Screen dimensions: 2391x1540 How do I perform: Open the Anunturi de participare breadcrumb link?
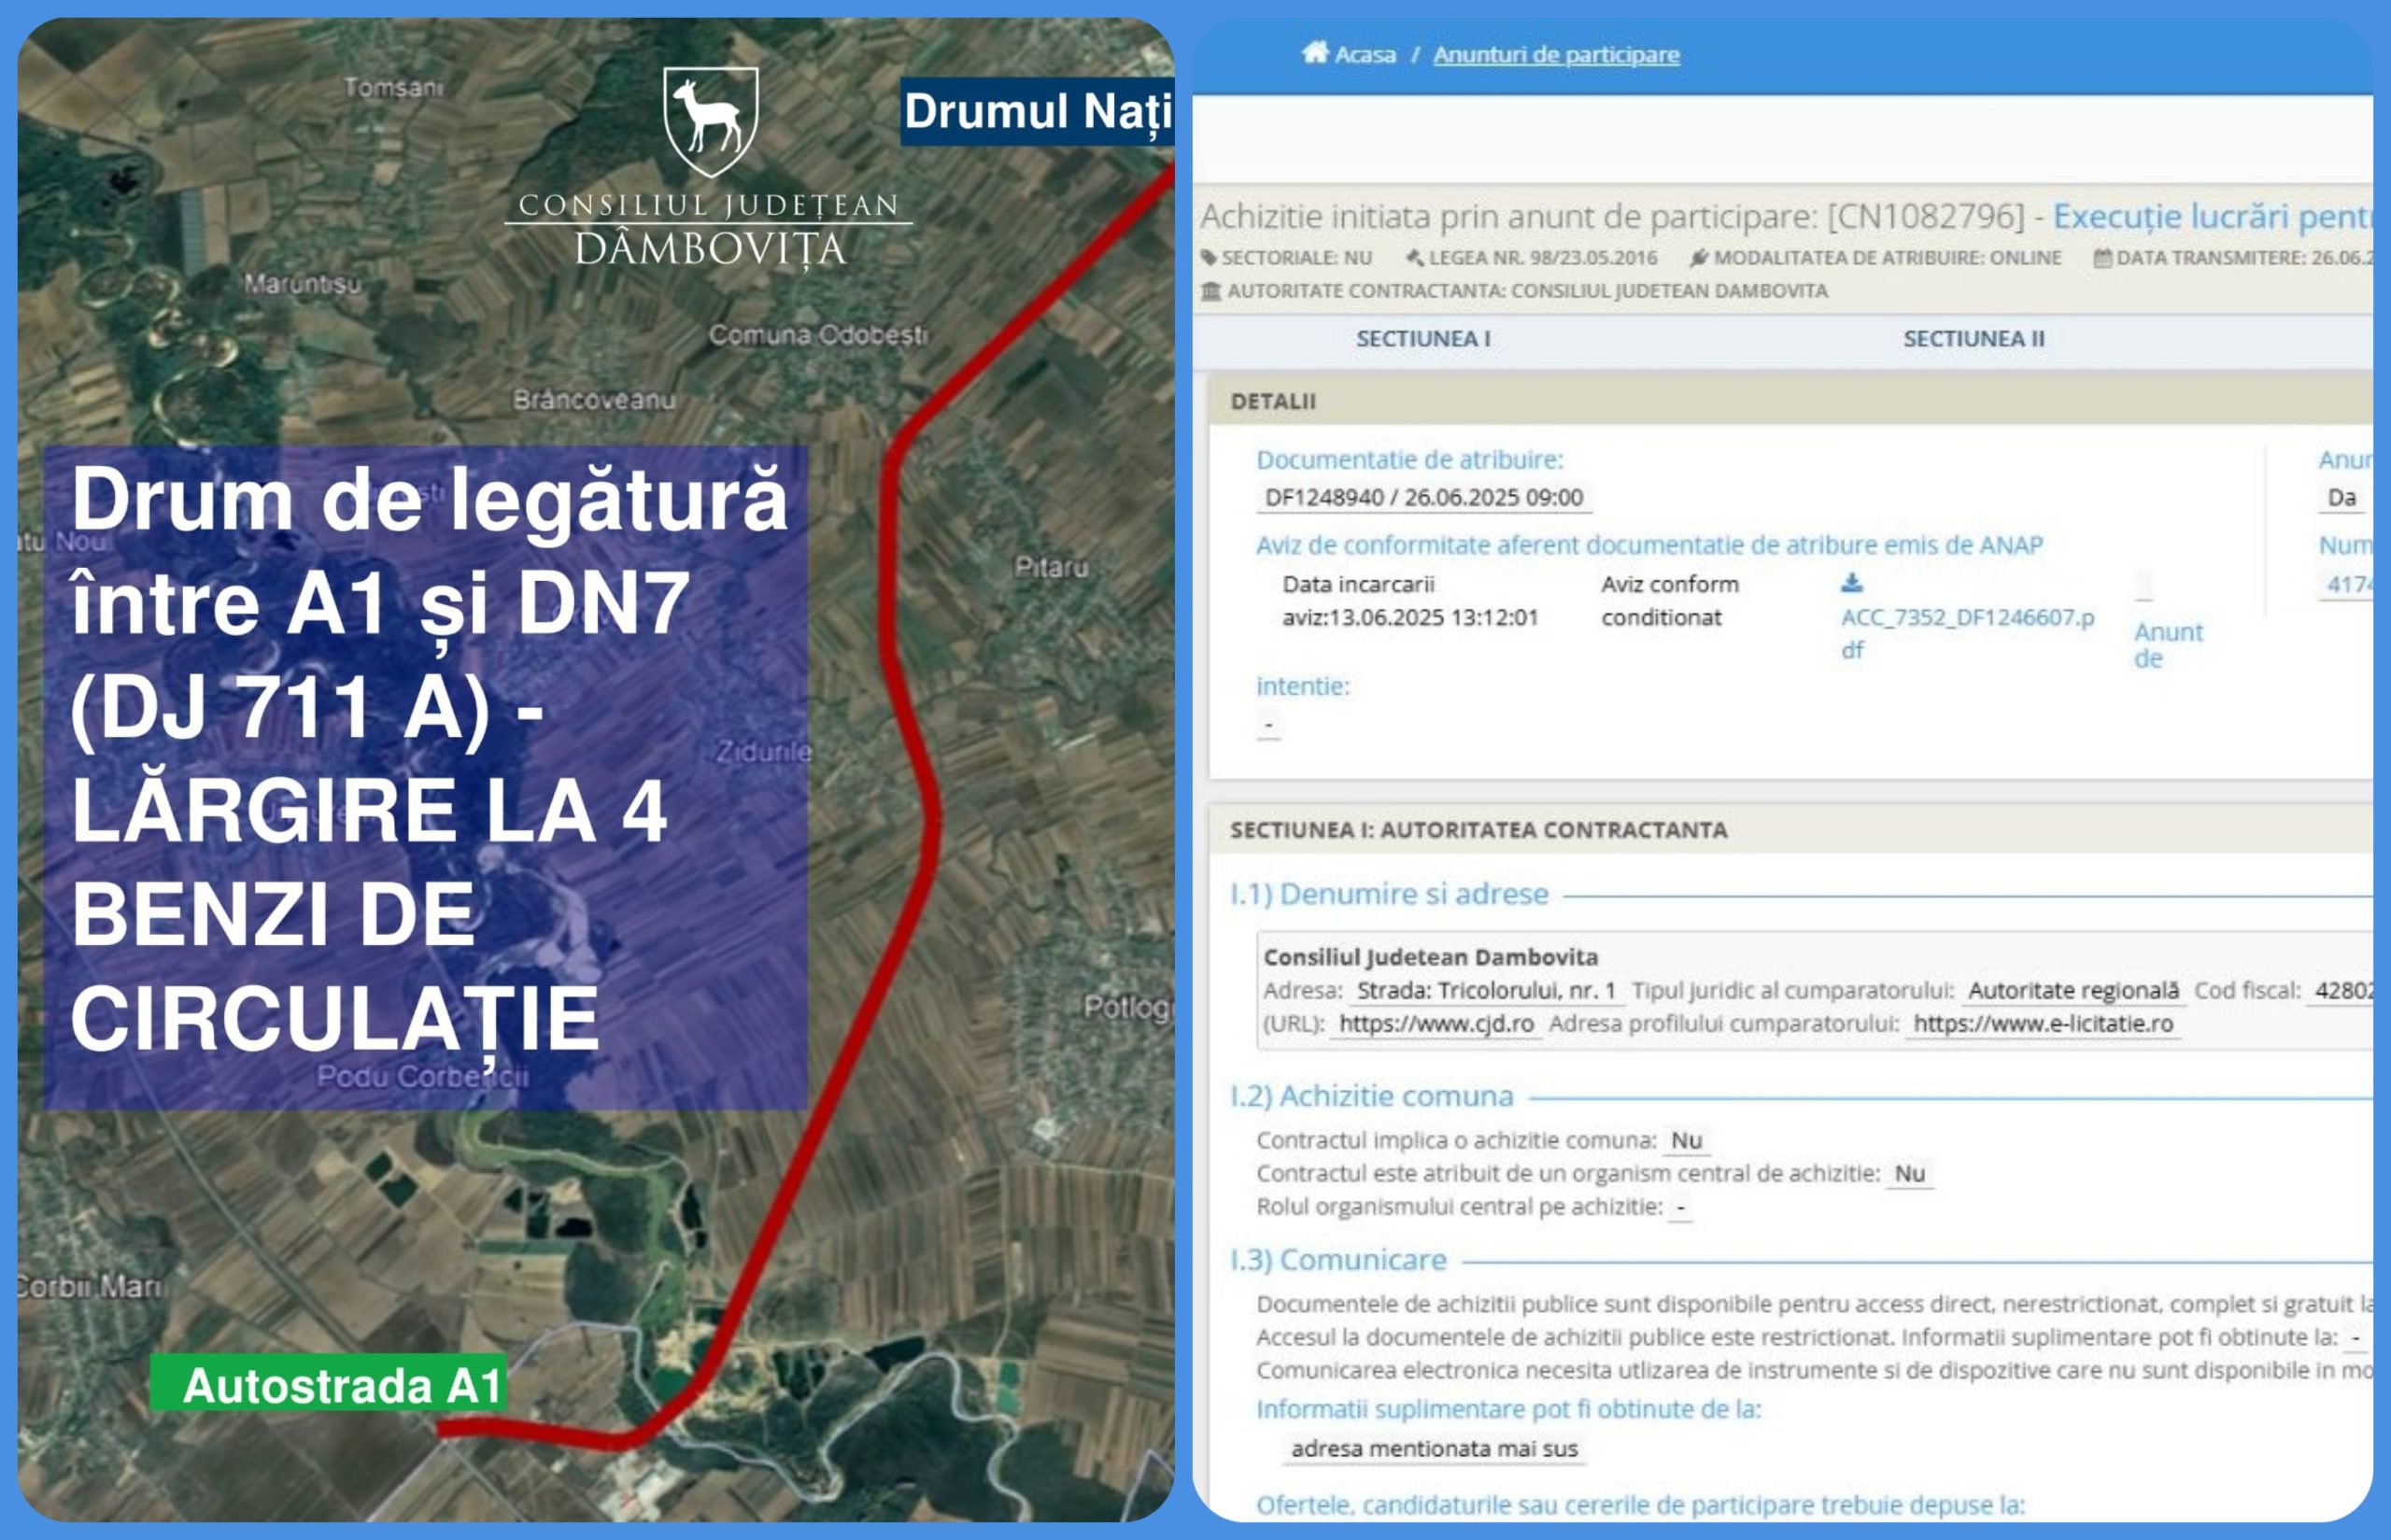[1556, 54]
